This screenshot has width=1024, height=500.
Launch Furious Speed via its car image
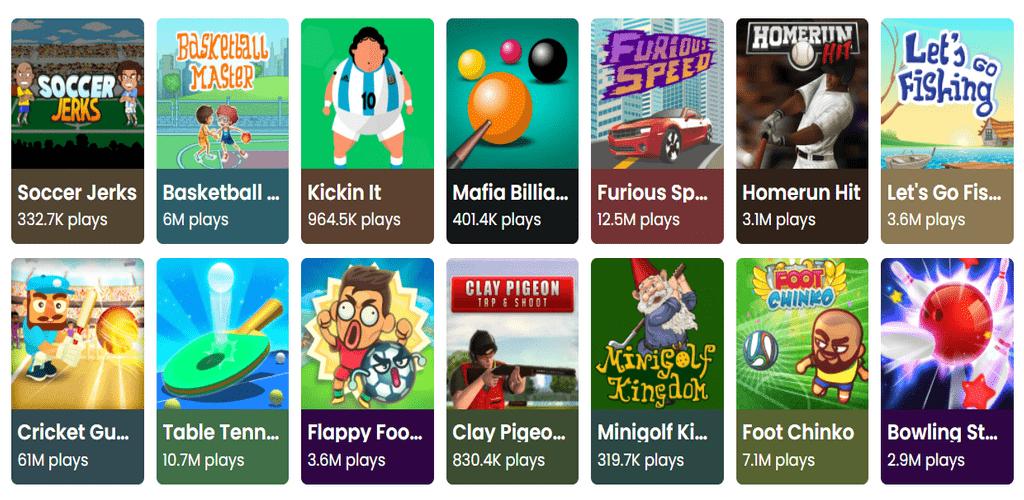point(657,93)
